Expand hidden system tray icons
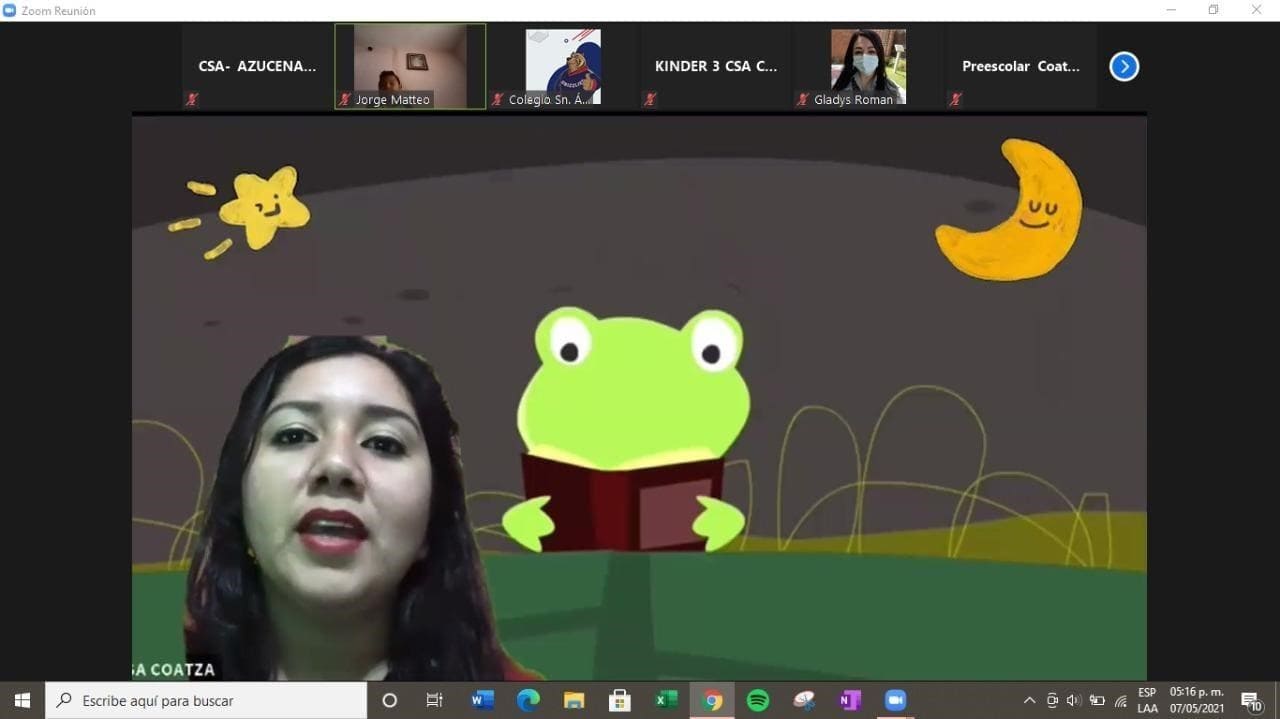 (x=1029, y=700)
